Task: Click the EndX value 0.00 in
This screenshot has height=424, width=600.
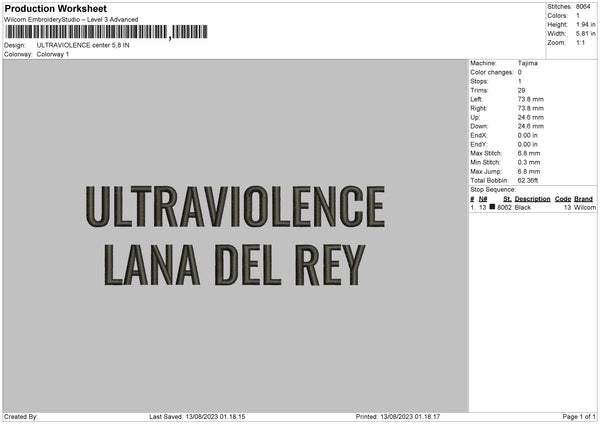Action: click(x=527, y=135)
